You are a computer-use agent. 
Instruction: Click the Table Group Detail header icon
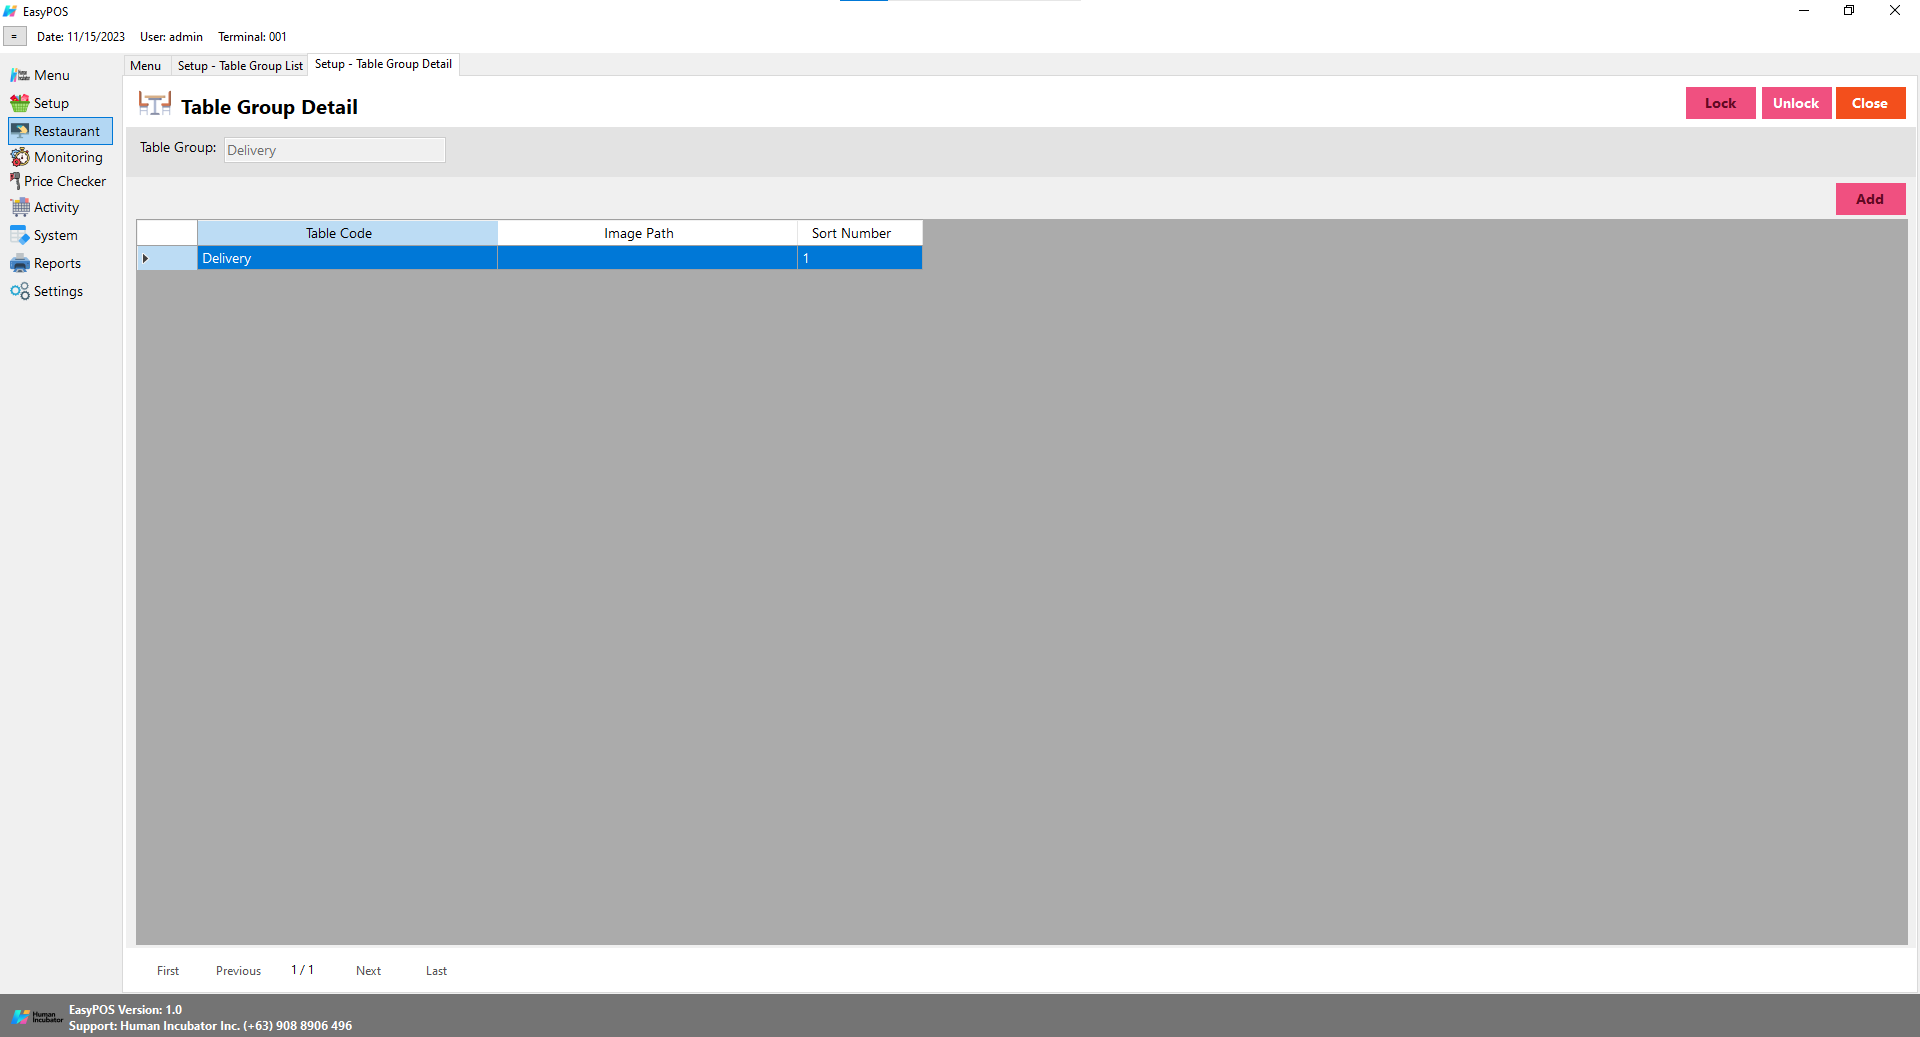tap(155, 105)
